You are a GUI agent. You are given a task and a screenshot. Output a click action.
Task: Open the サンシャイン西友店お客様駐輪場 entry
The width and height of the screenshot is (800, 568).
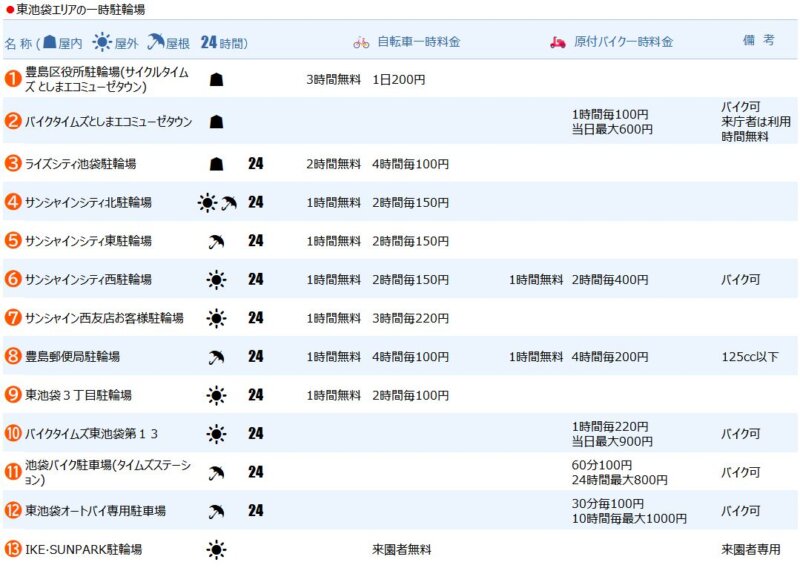pos(104,318)
